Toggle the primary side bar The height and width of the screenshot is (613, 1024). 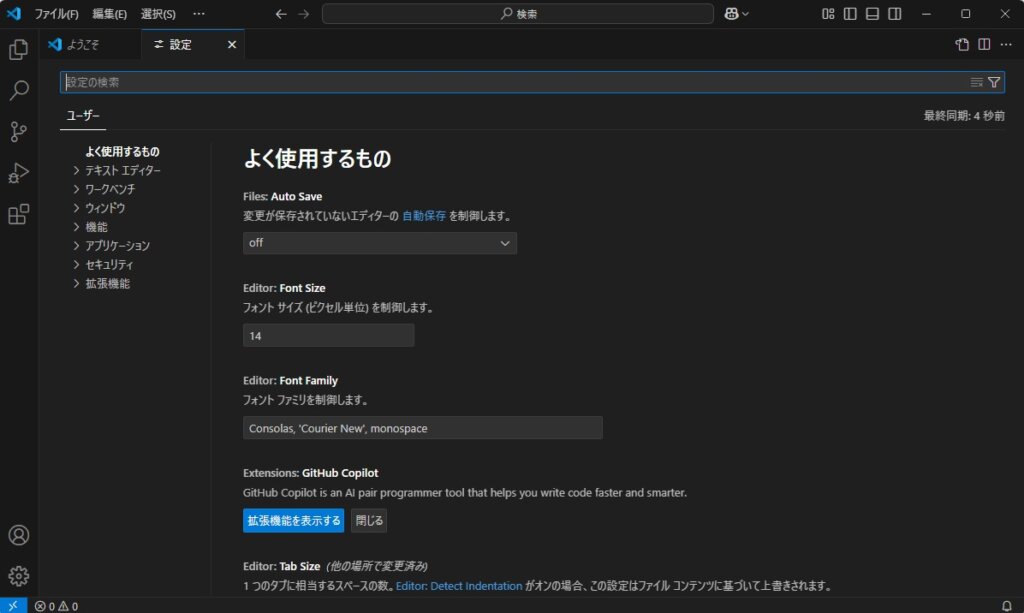[850, 14]
